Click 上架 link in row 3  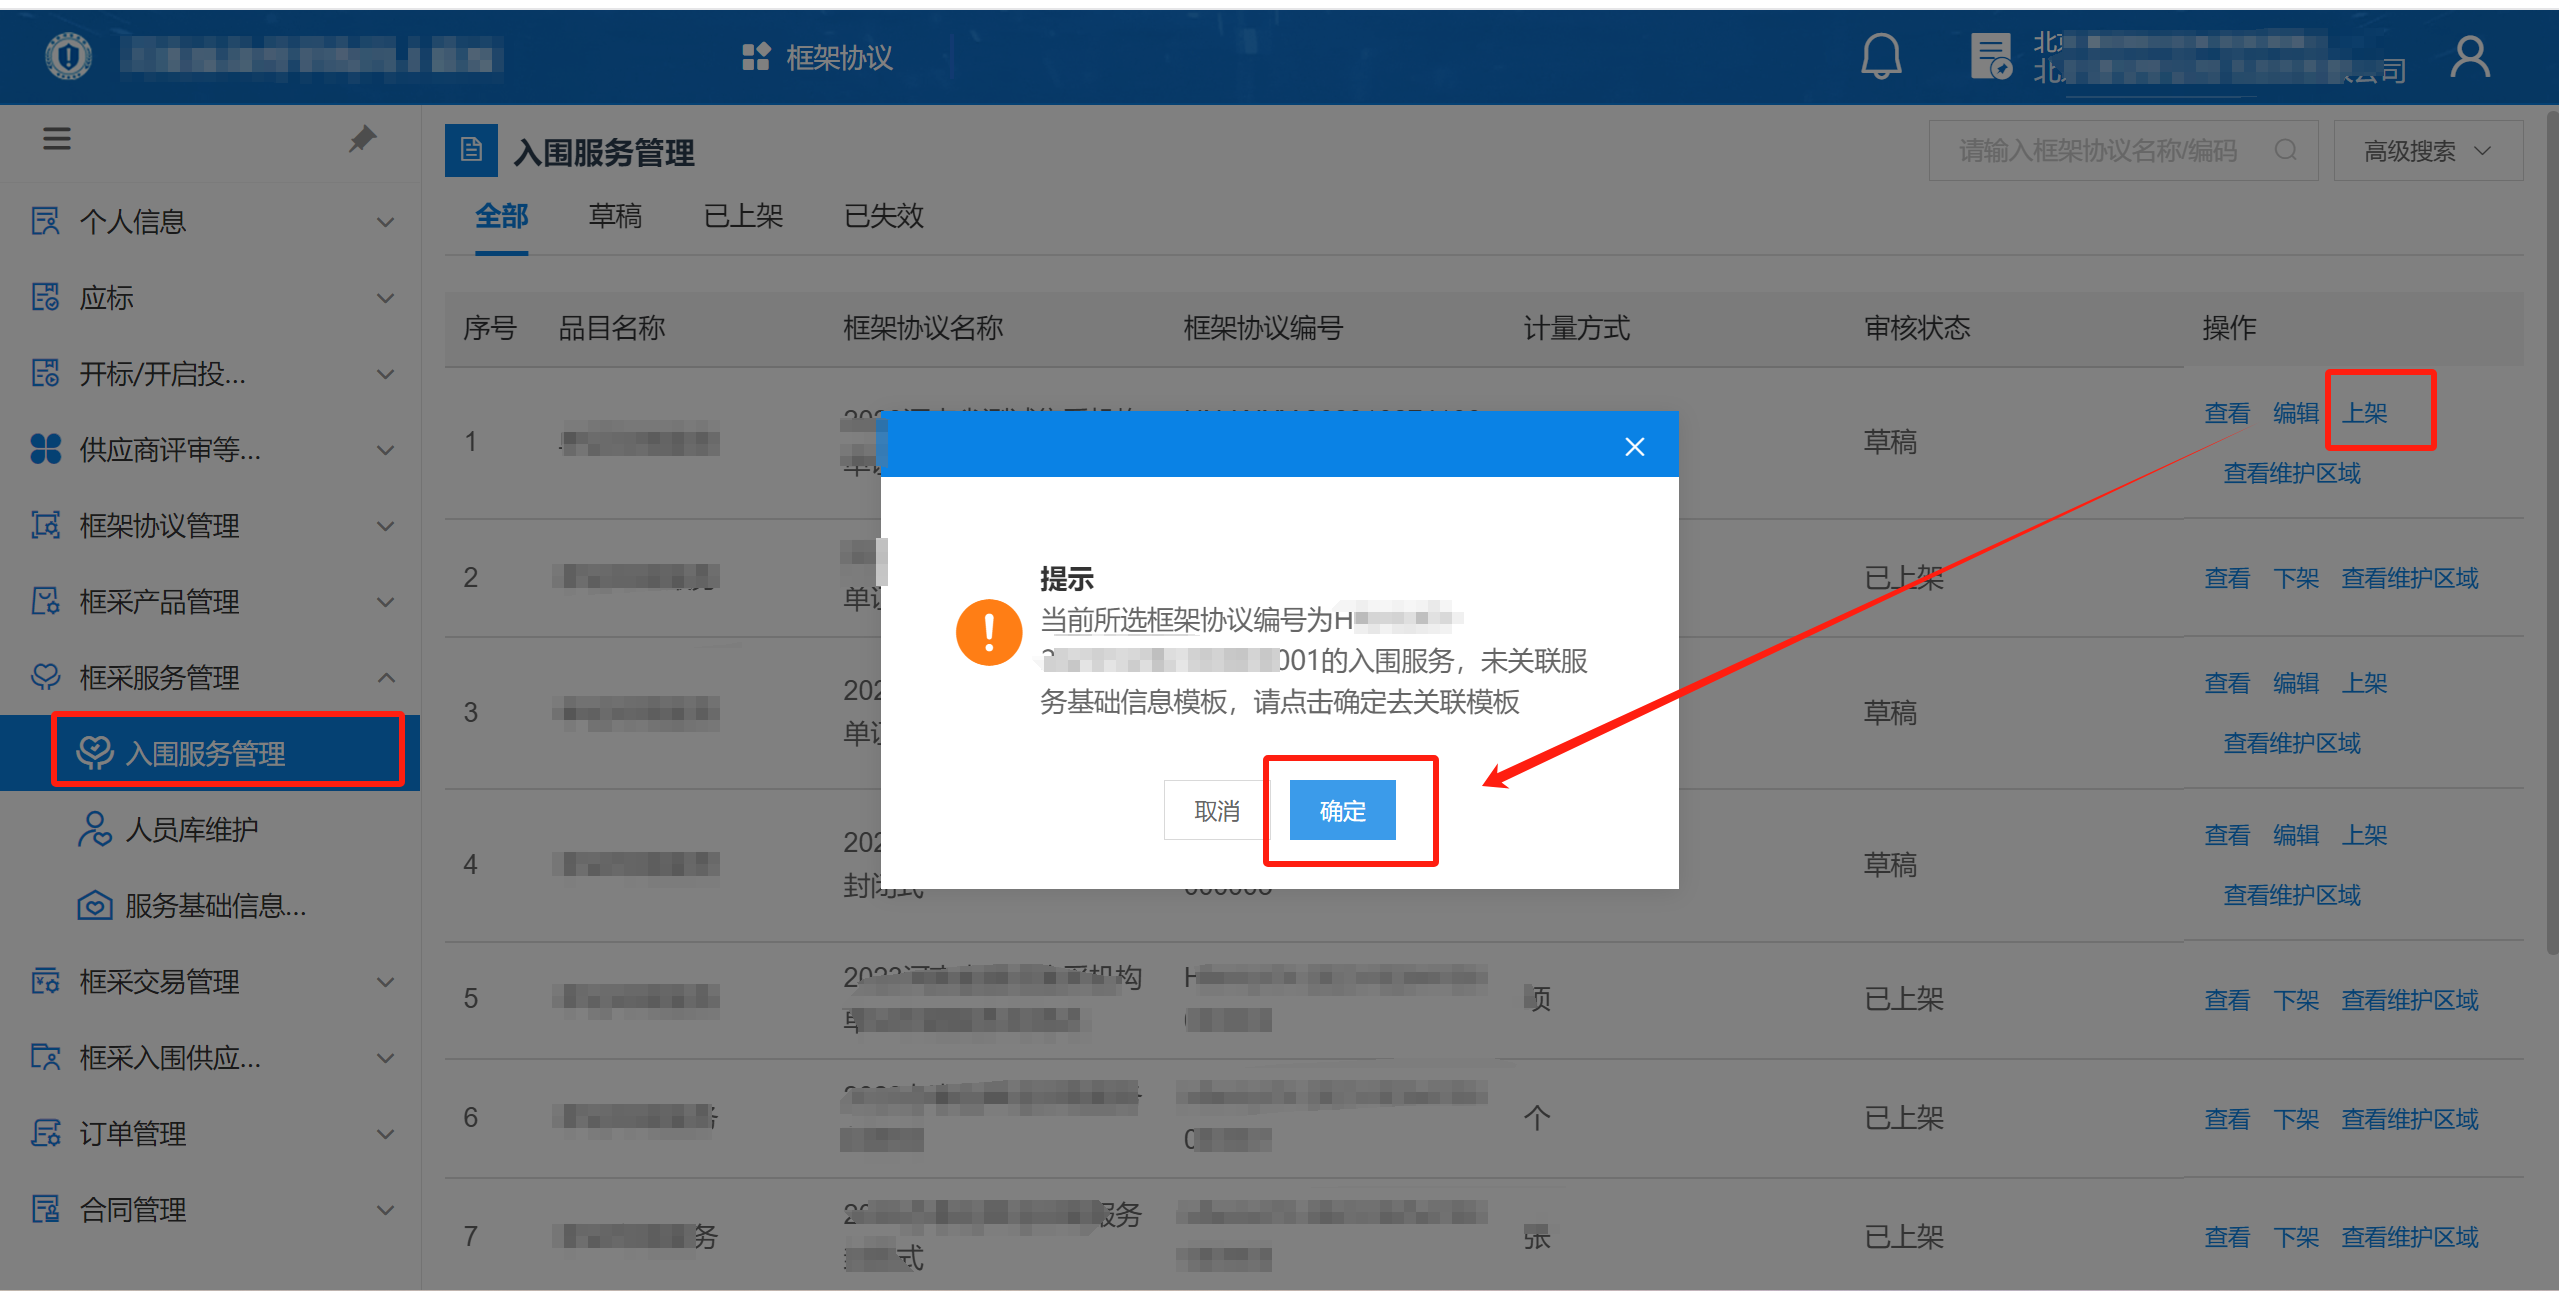[2364, 682]
